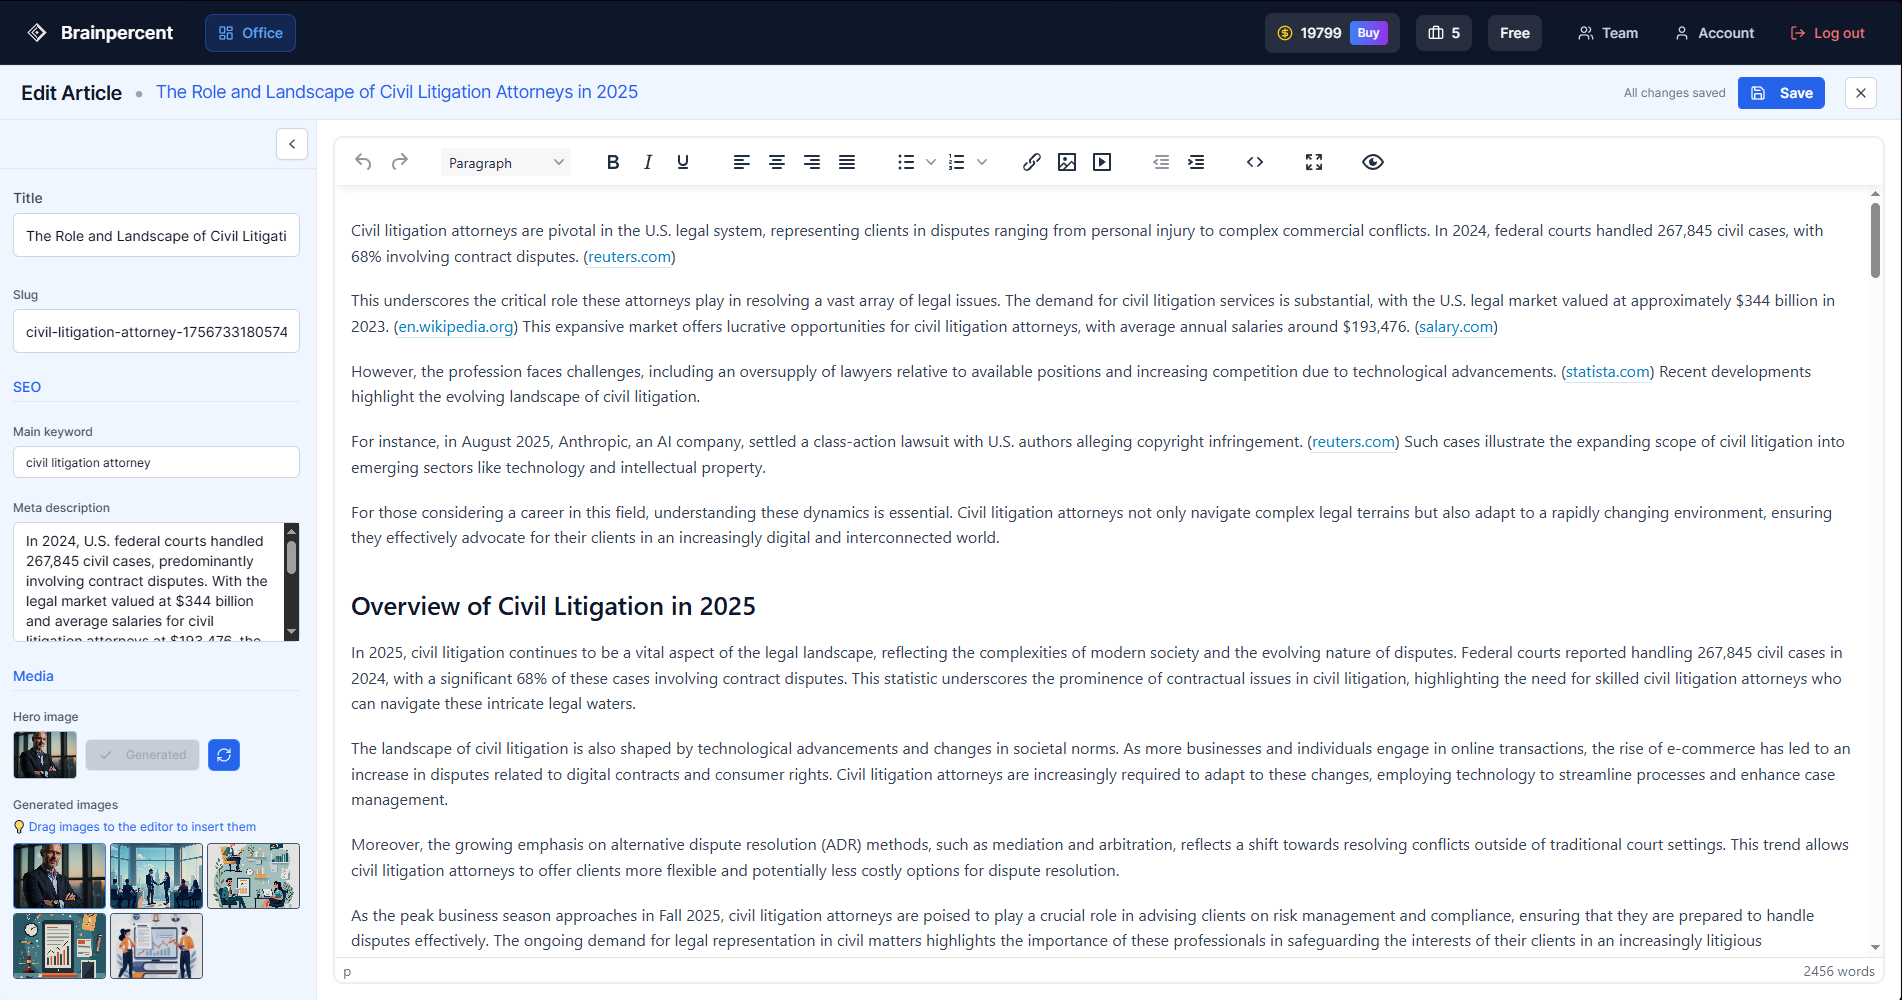Toggle underline formatting

[x=683, y=162]
